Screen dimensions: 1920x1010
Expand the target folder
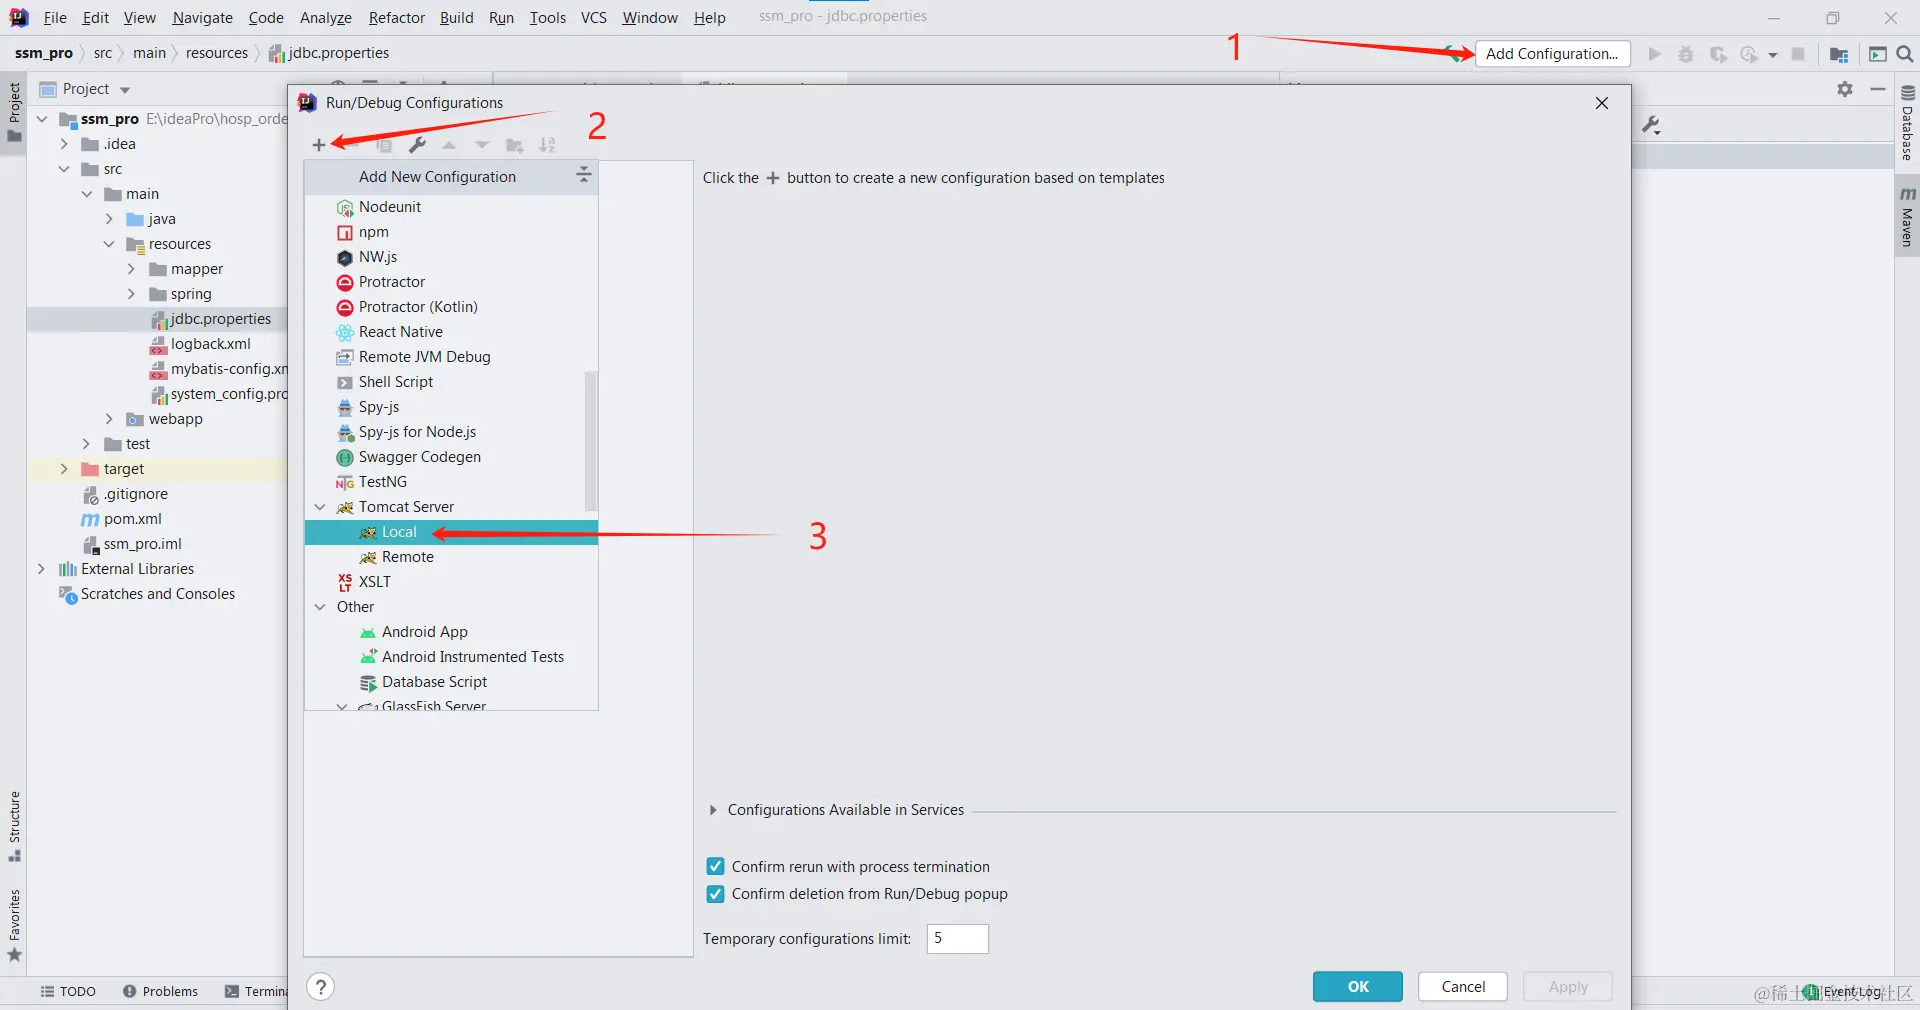click(64, 469)
